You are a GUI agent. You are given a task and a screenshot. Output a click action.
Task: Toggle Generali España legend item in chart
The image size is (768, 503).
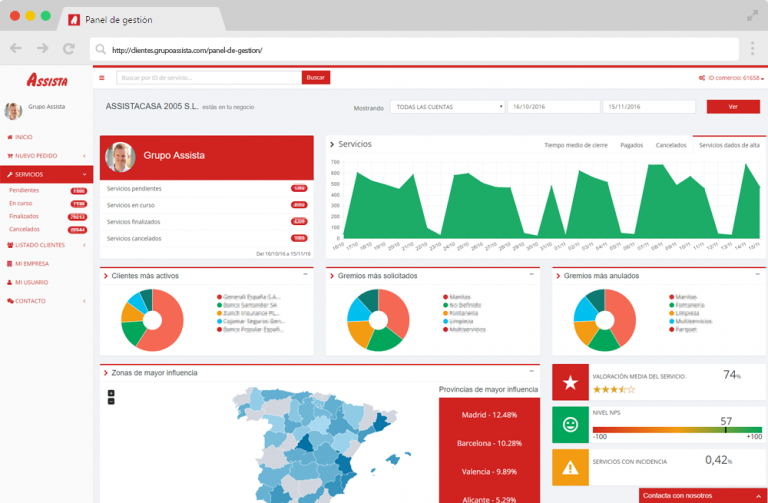click(x=252, y=296)
